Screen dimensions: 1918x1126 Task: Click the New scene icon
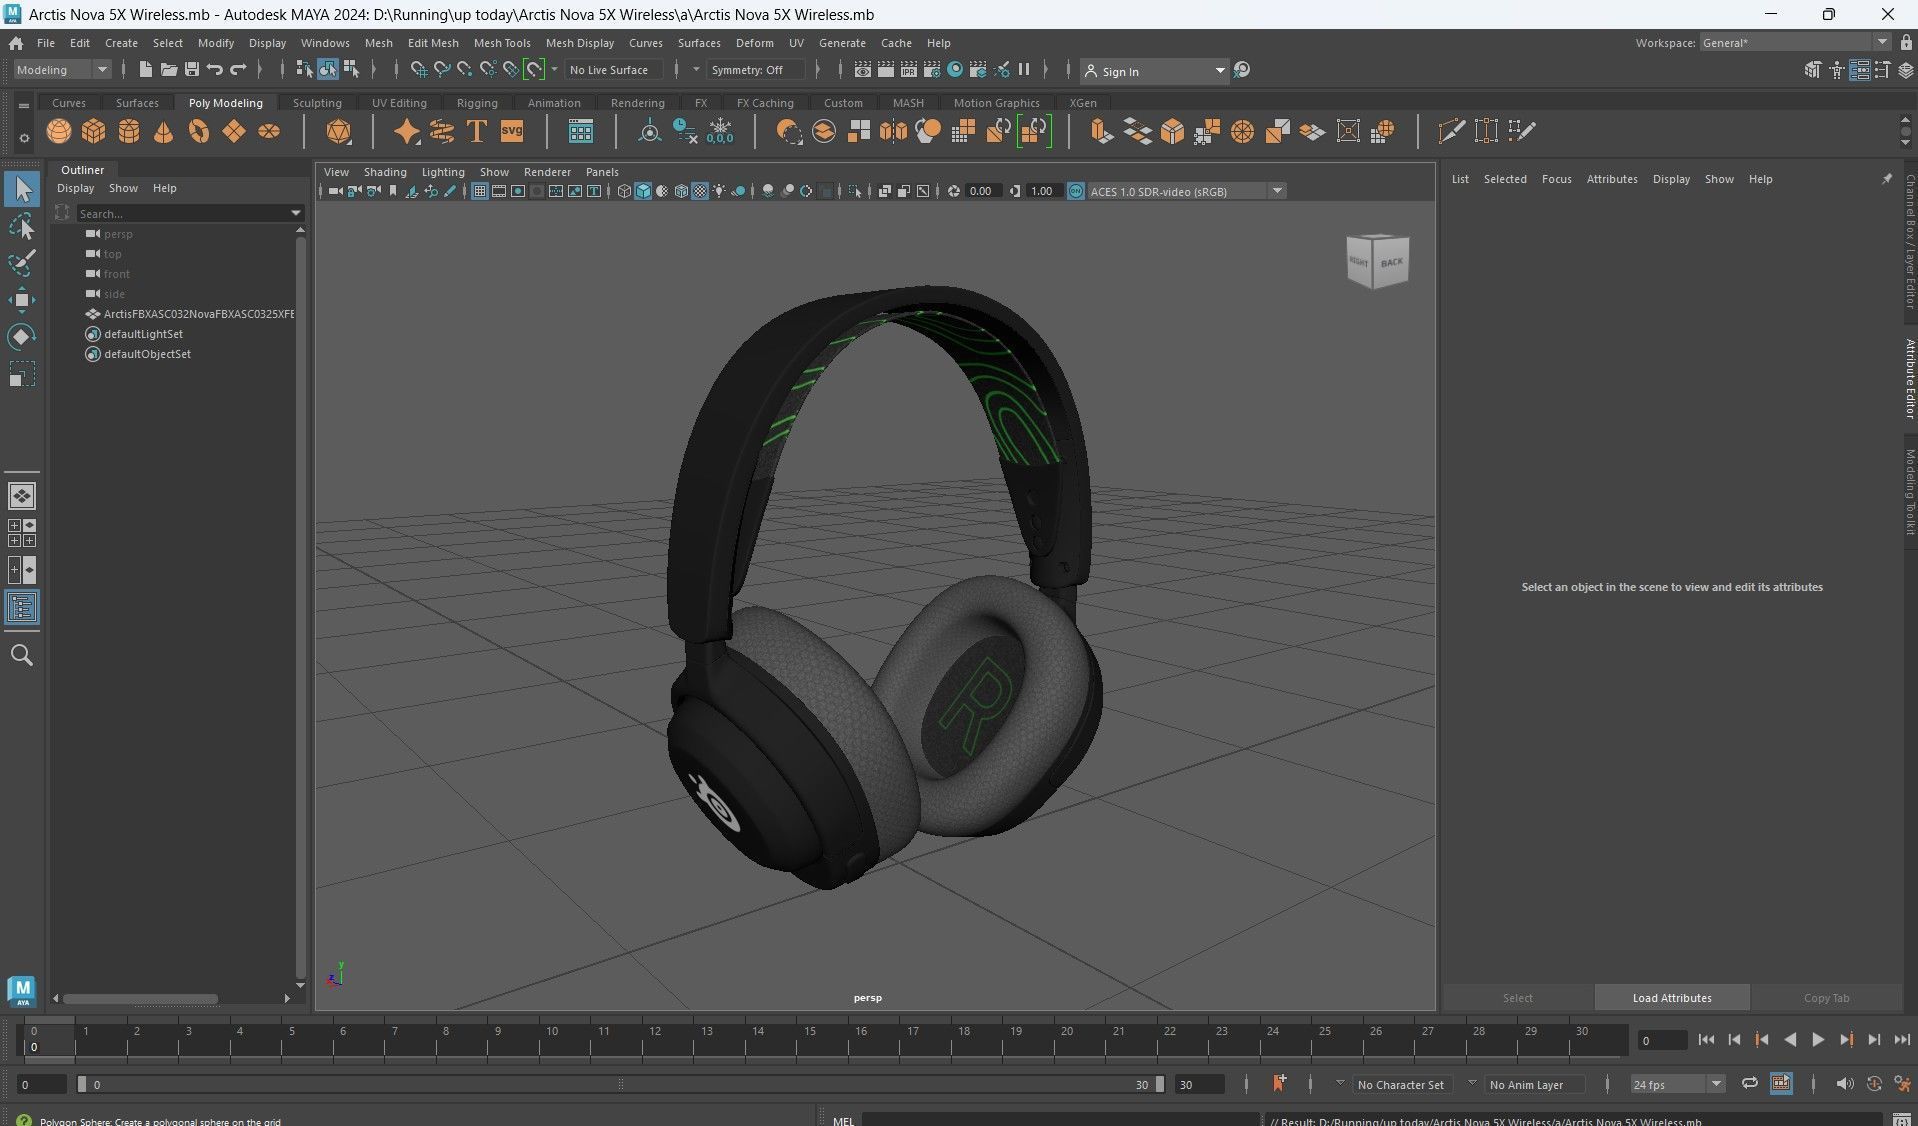tap(145, 69)
